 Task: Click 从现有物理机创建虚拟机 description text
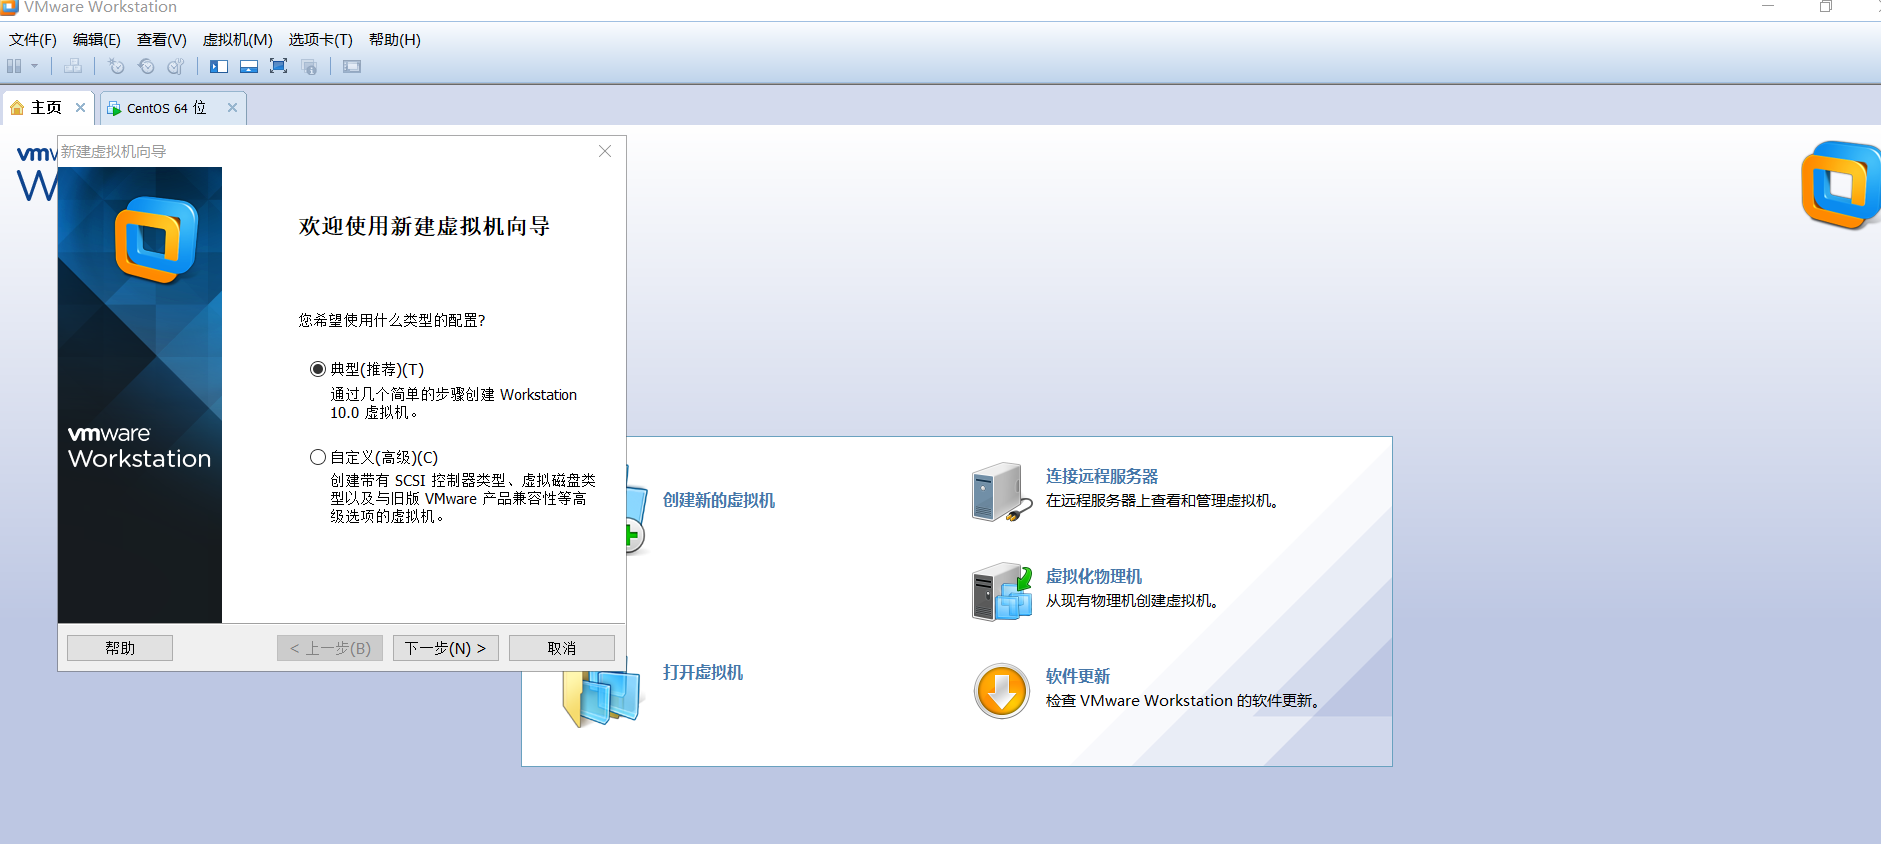click(1132, 600)
